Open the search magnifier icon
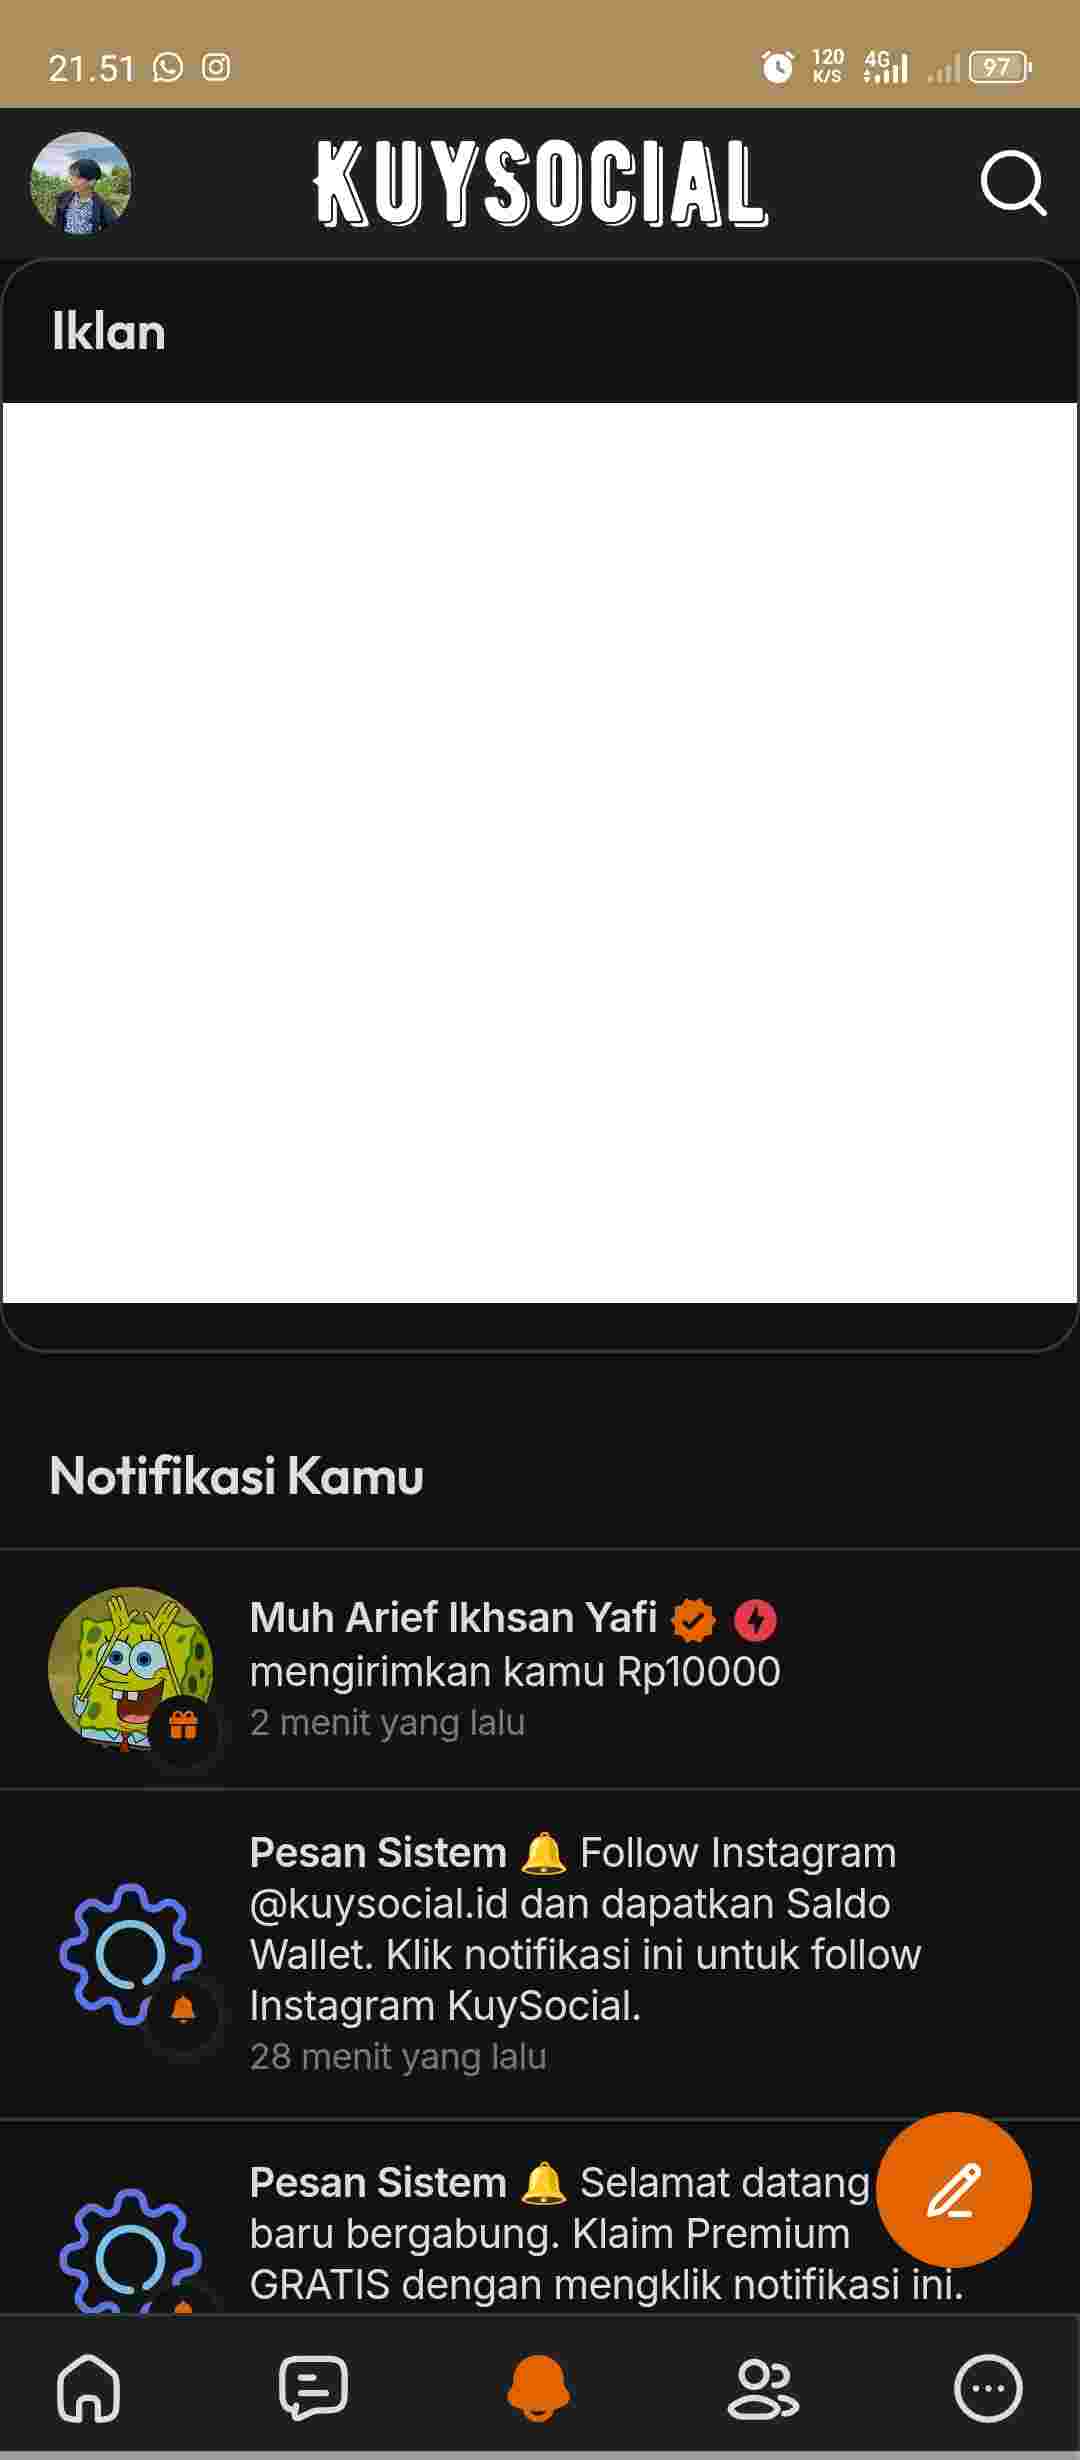Screen dimensions: 1080x2460 [1013, 184]
